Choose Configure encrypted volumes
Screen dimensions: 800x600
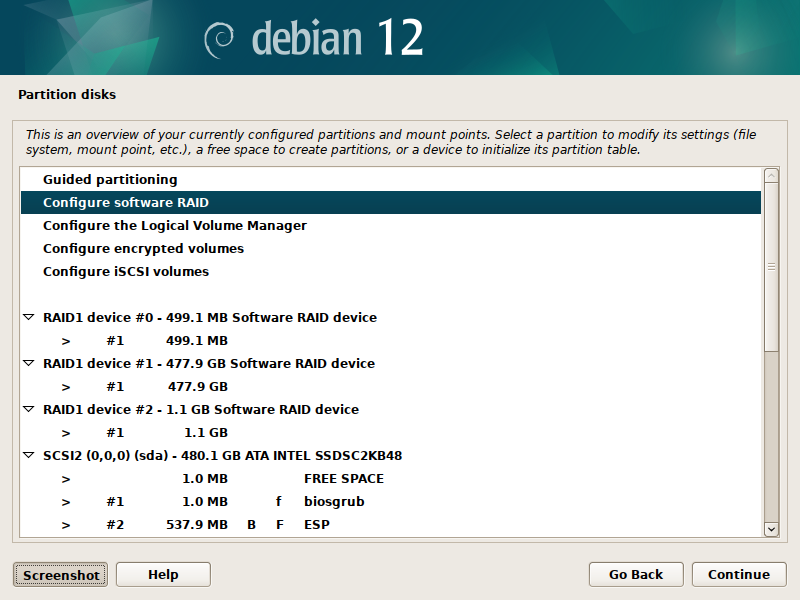pos(143,249)
